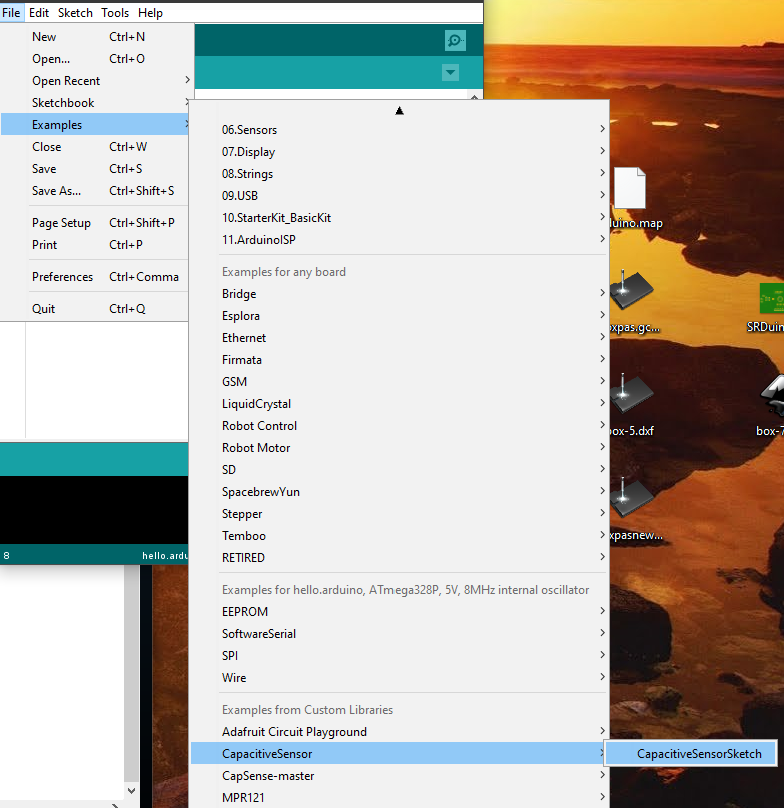Expand the Sketchbook submenu
784x808 pixels.
click(95, 103)
